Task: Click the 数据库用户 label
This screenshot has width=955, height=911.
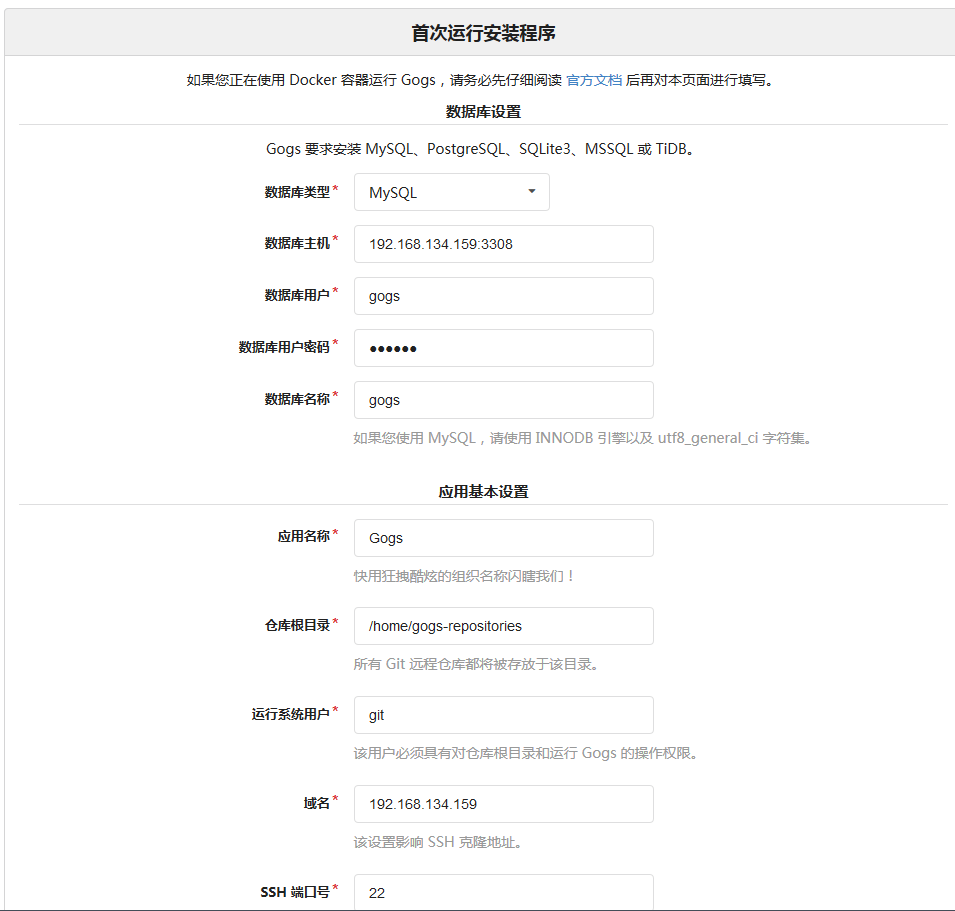Action: pyautogui.click(x=297, y=295)
